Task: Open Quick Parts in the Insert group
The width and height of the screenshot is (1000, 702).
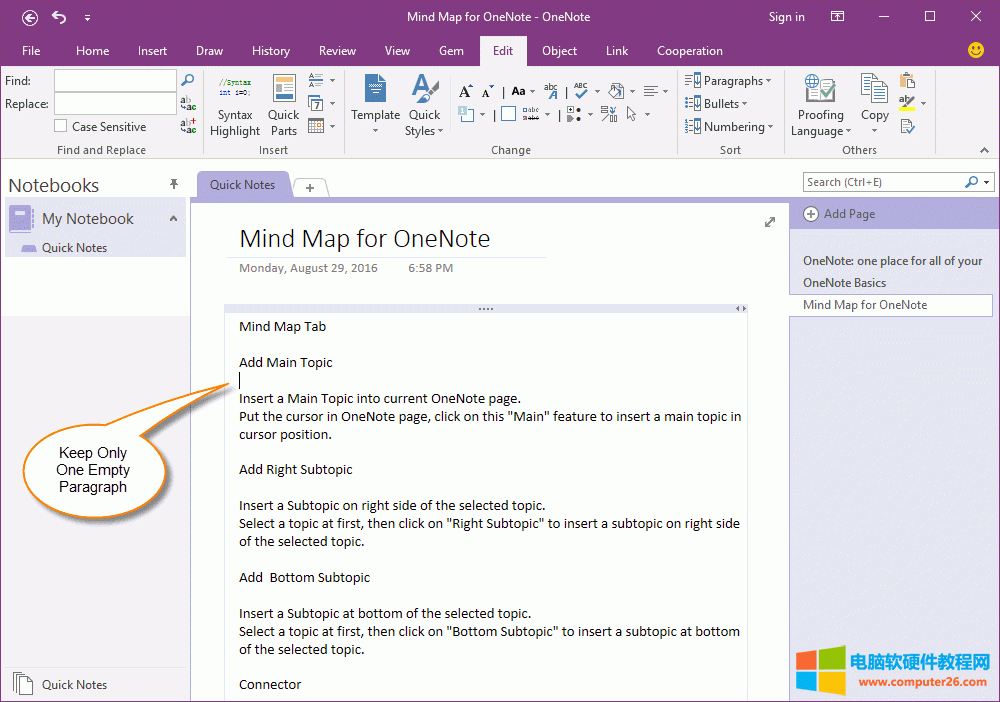Action: click(284, 106)
